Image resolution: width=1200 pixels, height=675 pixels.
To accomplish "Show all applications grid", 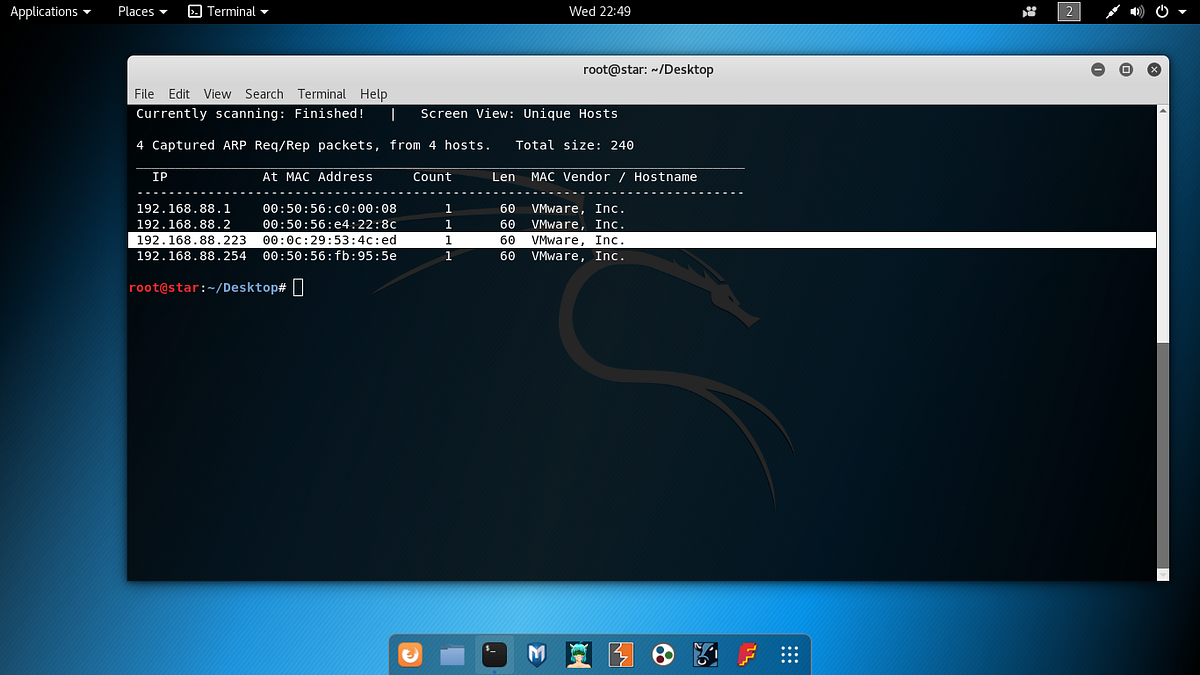I will click(x=789, y=655).
